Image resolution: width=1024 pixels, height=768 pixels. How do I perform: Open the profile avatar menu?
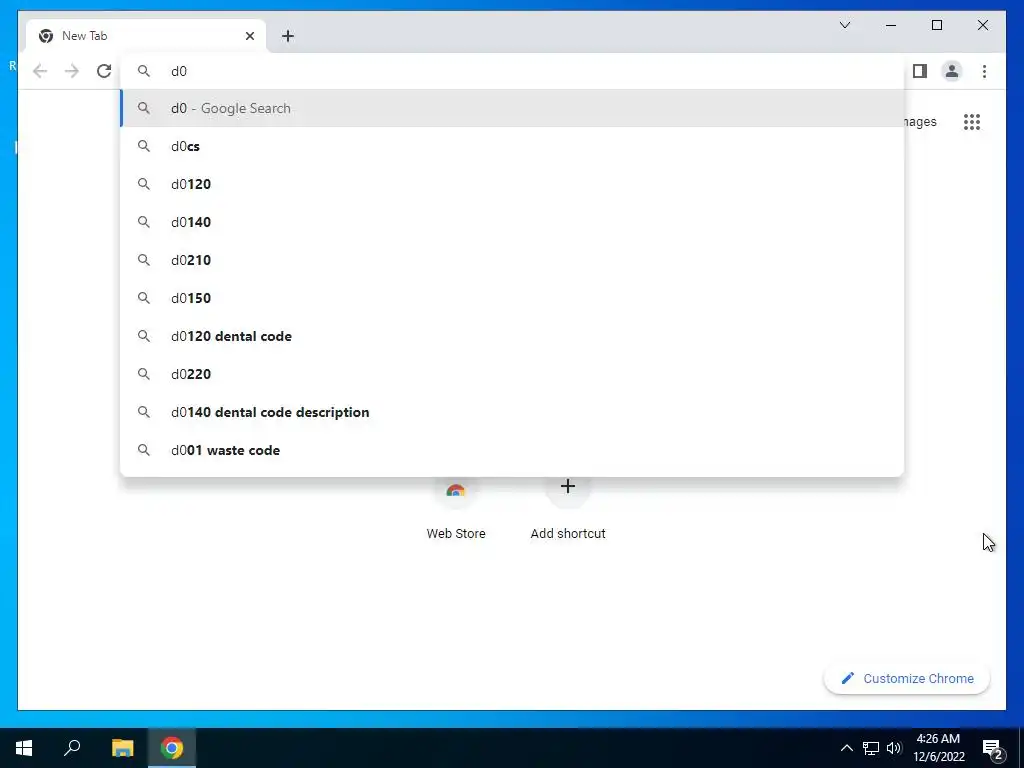952,71
